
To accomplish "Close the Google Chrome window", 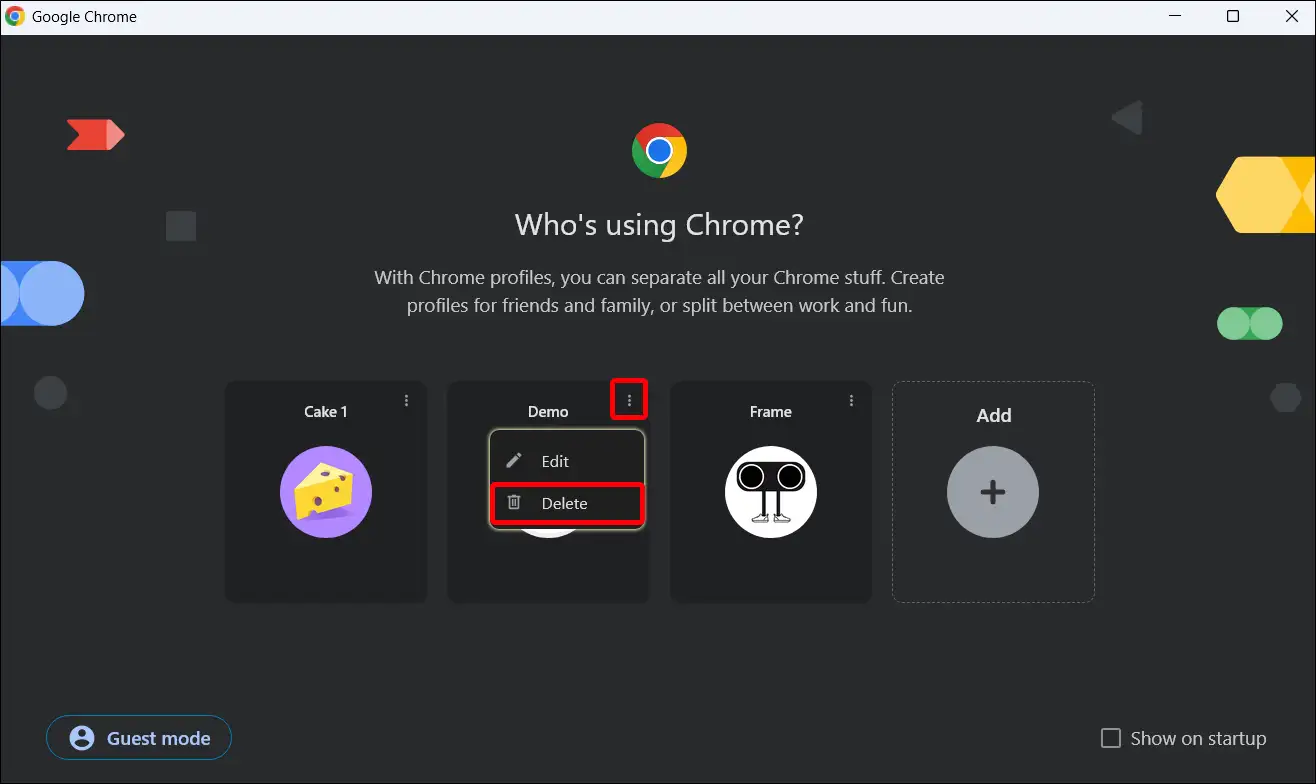I will click(x=1290, y=17).
